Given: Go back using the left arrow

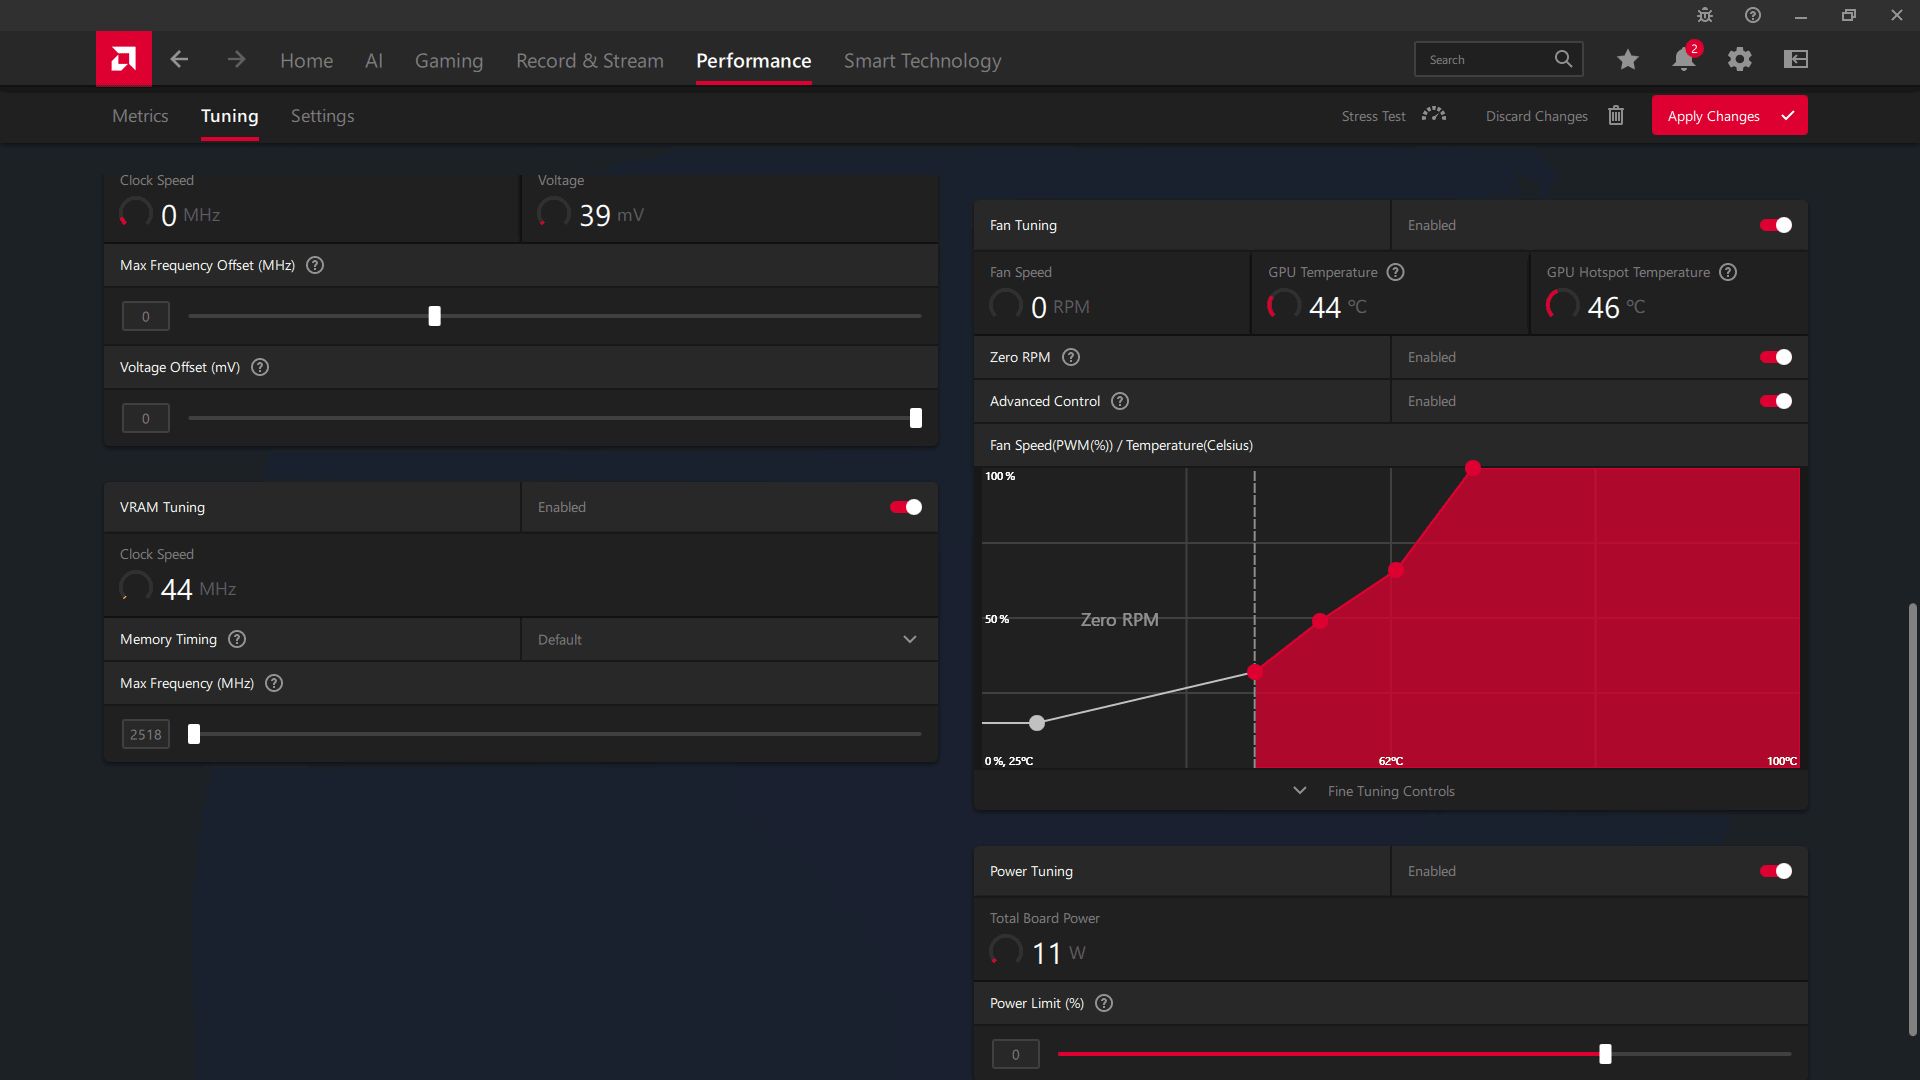Looking at the screenshot, I should point(179,59).
